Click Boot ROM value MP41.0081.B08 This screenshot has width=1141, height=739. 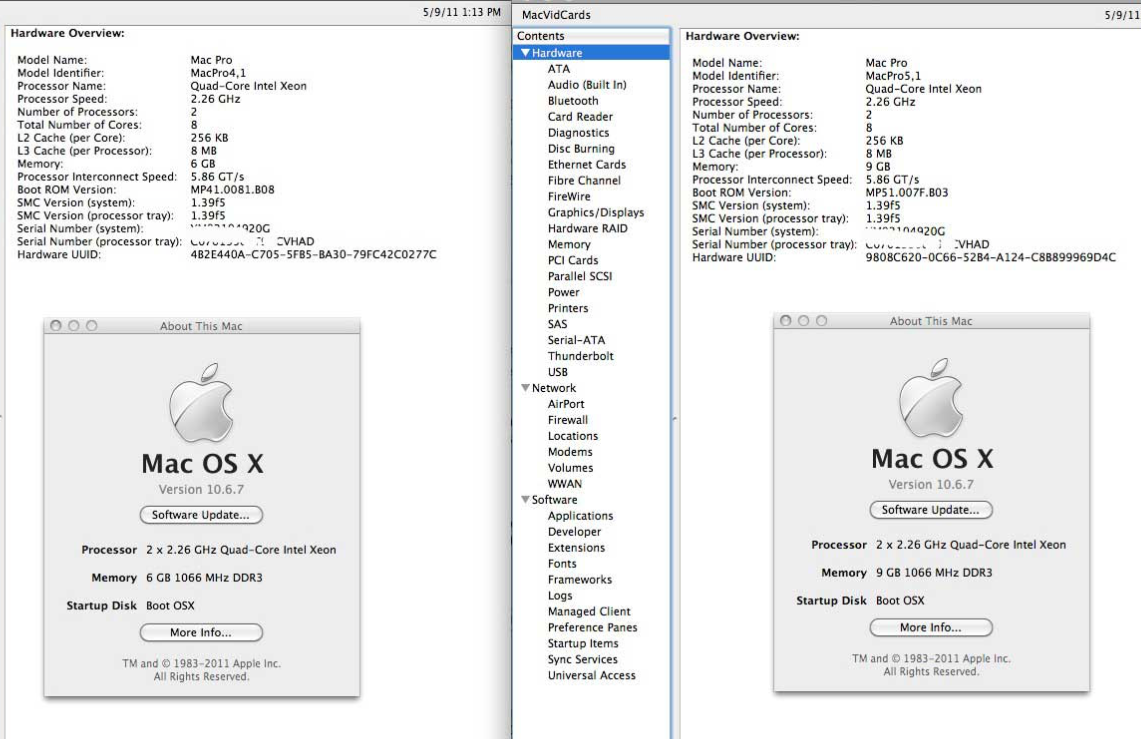pos(232,190)
